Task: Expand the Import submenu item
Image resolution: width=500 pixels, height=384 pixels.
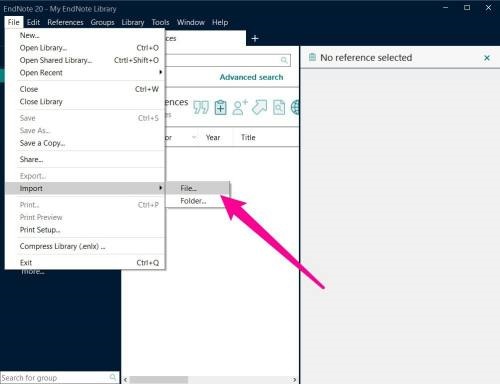Action: pyautogui.click(x=85, y=188)
